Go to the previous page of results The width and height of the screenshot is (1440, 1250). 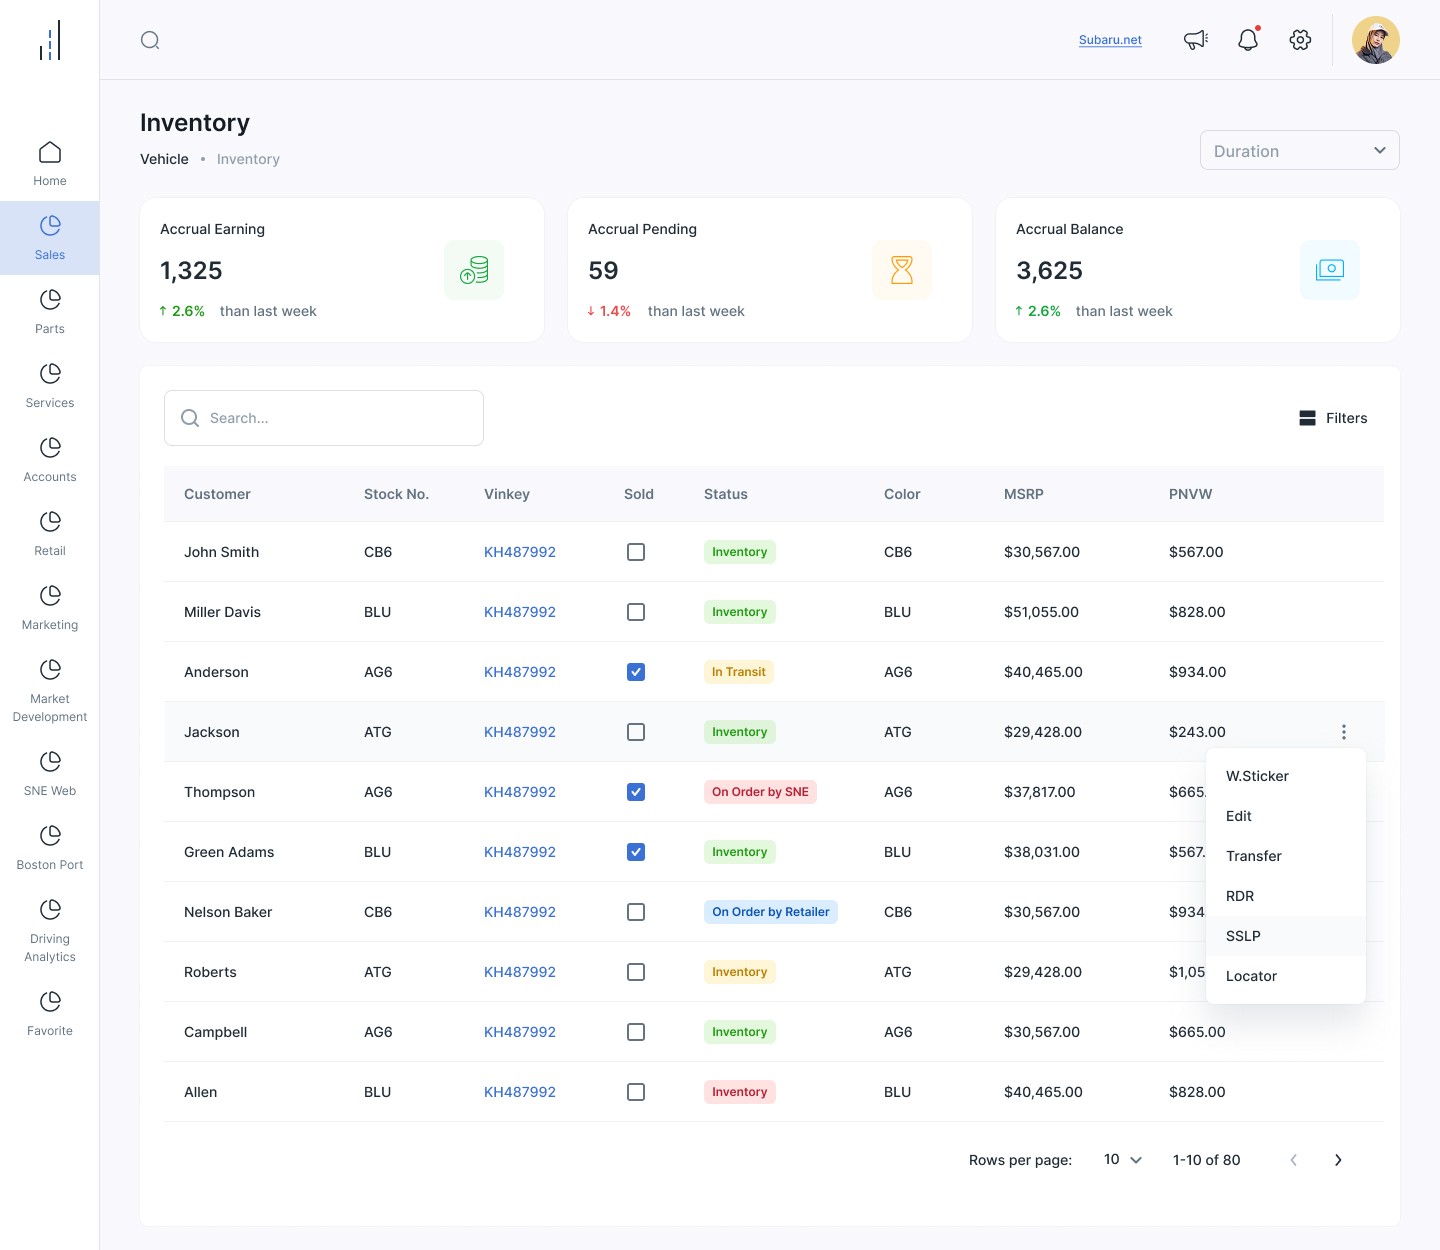1294,1160
